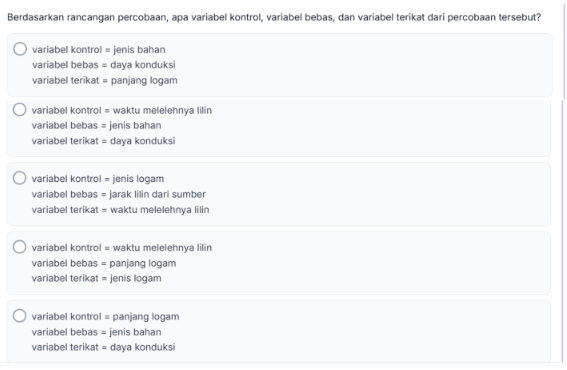Click the 'variabel bebas = panjang logam' line

click(104, 263)
